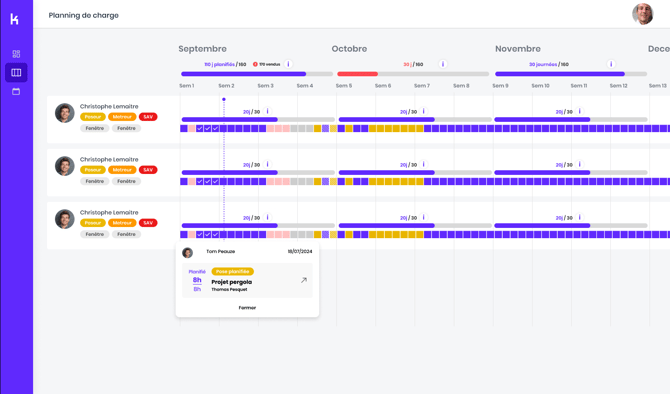
Task: Click the today marker dot above Sem 2
Action: (x=223, y=99)
